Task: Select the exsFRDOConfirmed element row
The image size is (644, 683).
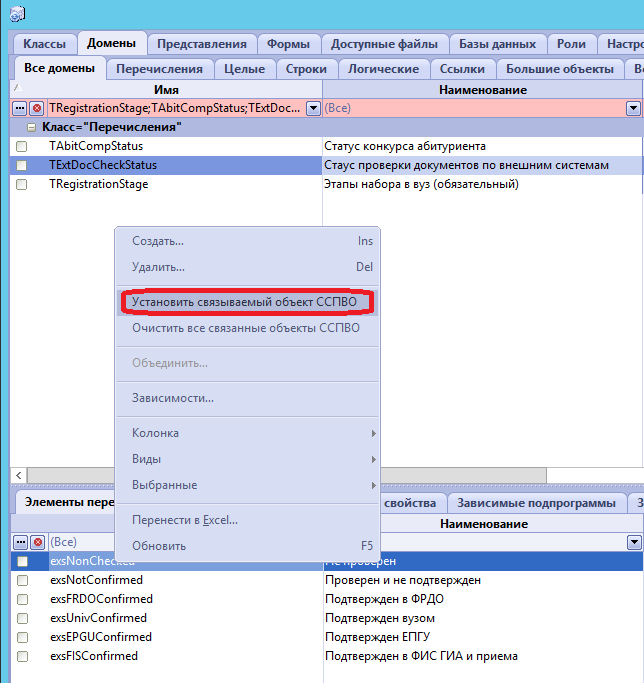Action: click(x=102, y=599)
